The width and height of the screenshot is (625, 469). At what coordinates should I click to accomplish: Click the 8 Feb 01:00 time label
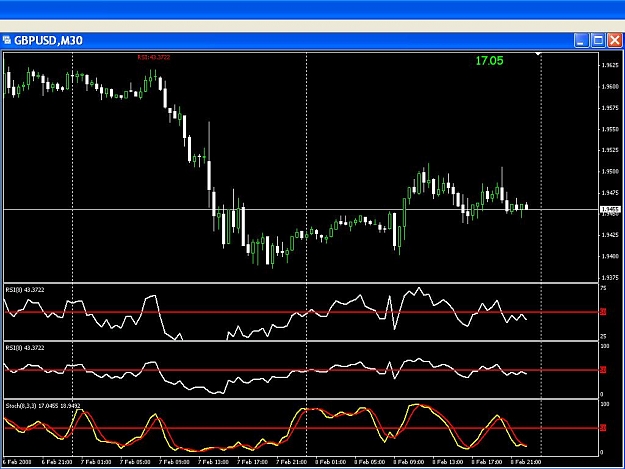(x=330, y=462)
